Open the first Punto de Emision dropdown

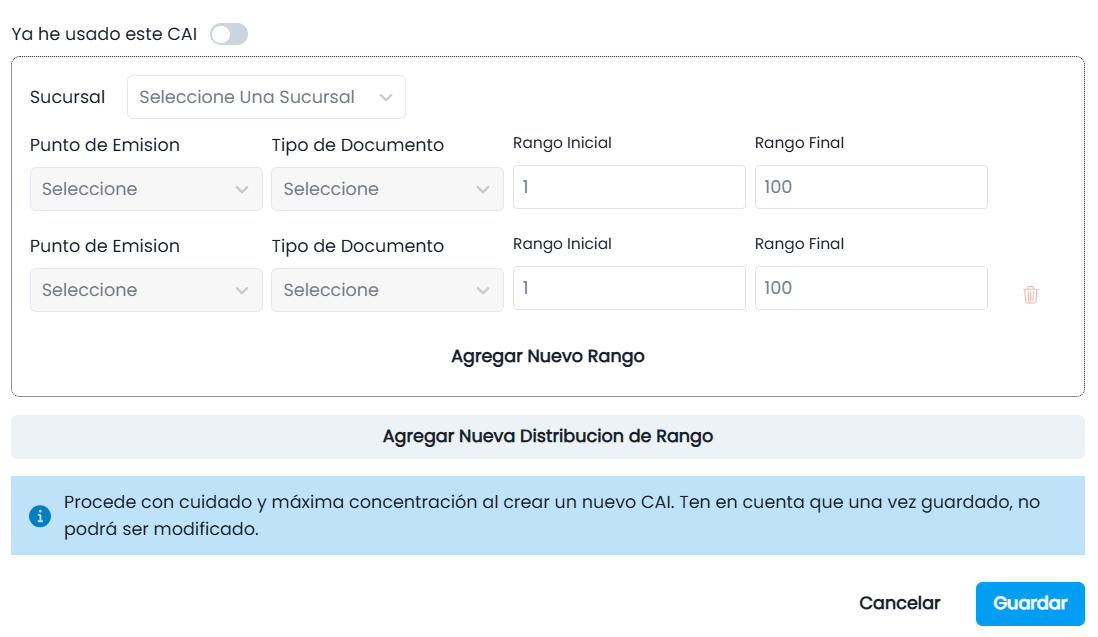tap(146, 189)
